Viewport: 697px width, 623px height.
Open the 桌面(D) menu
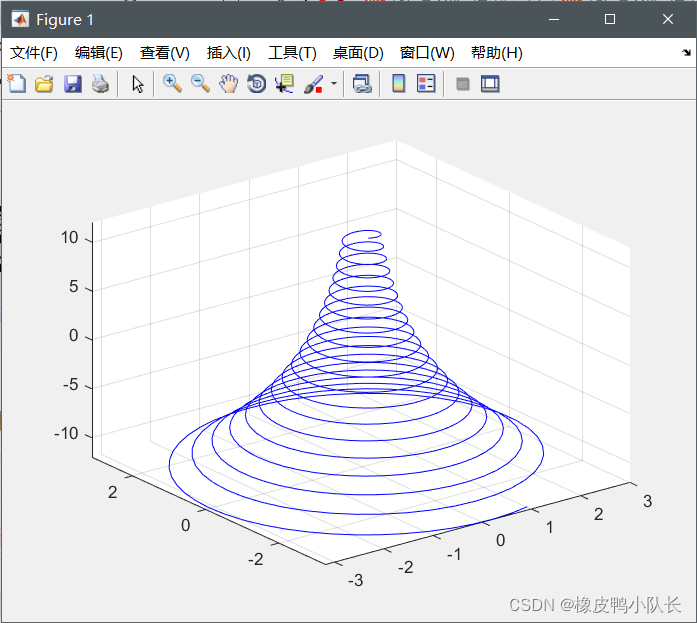(358, 53)
